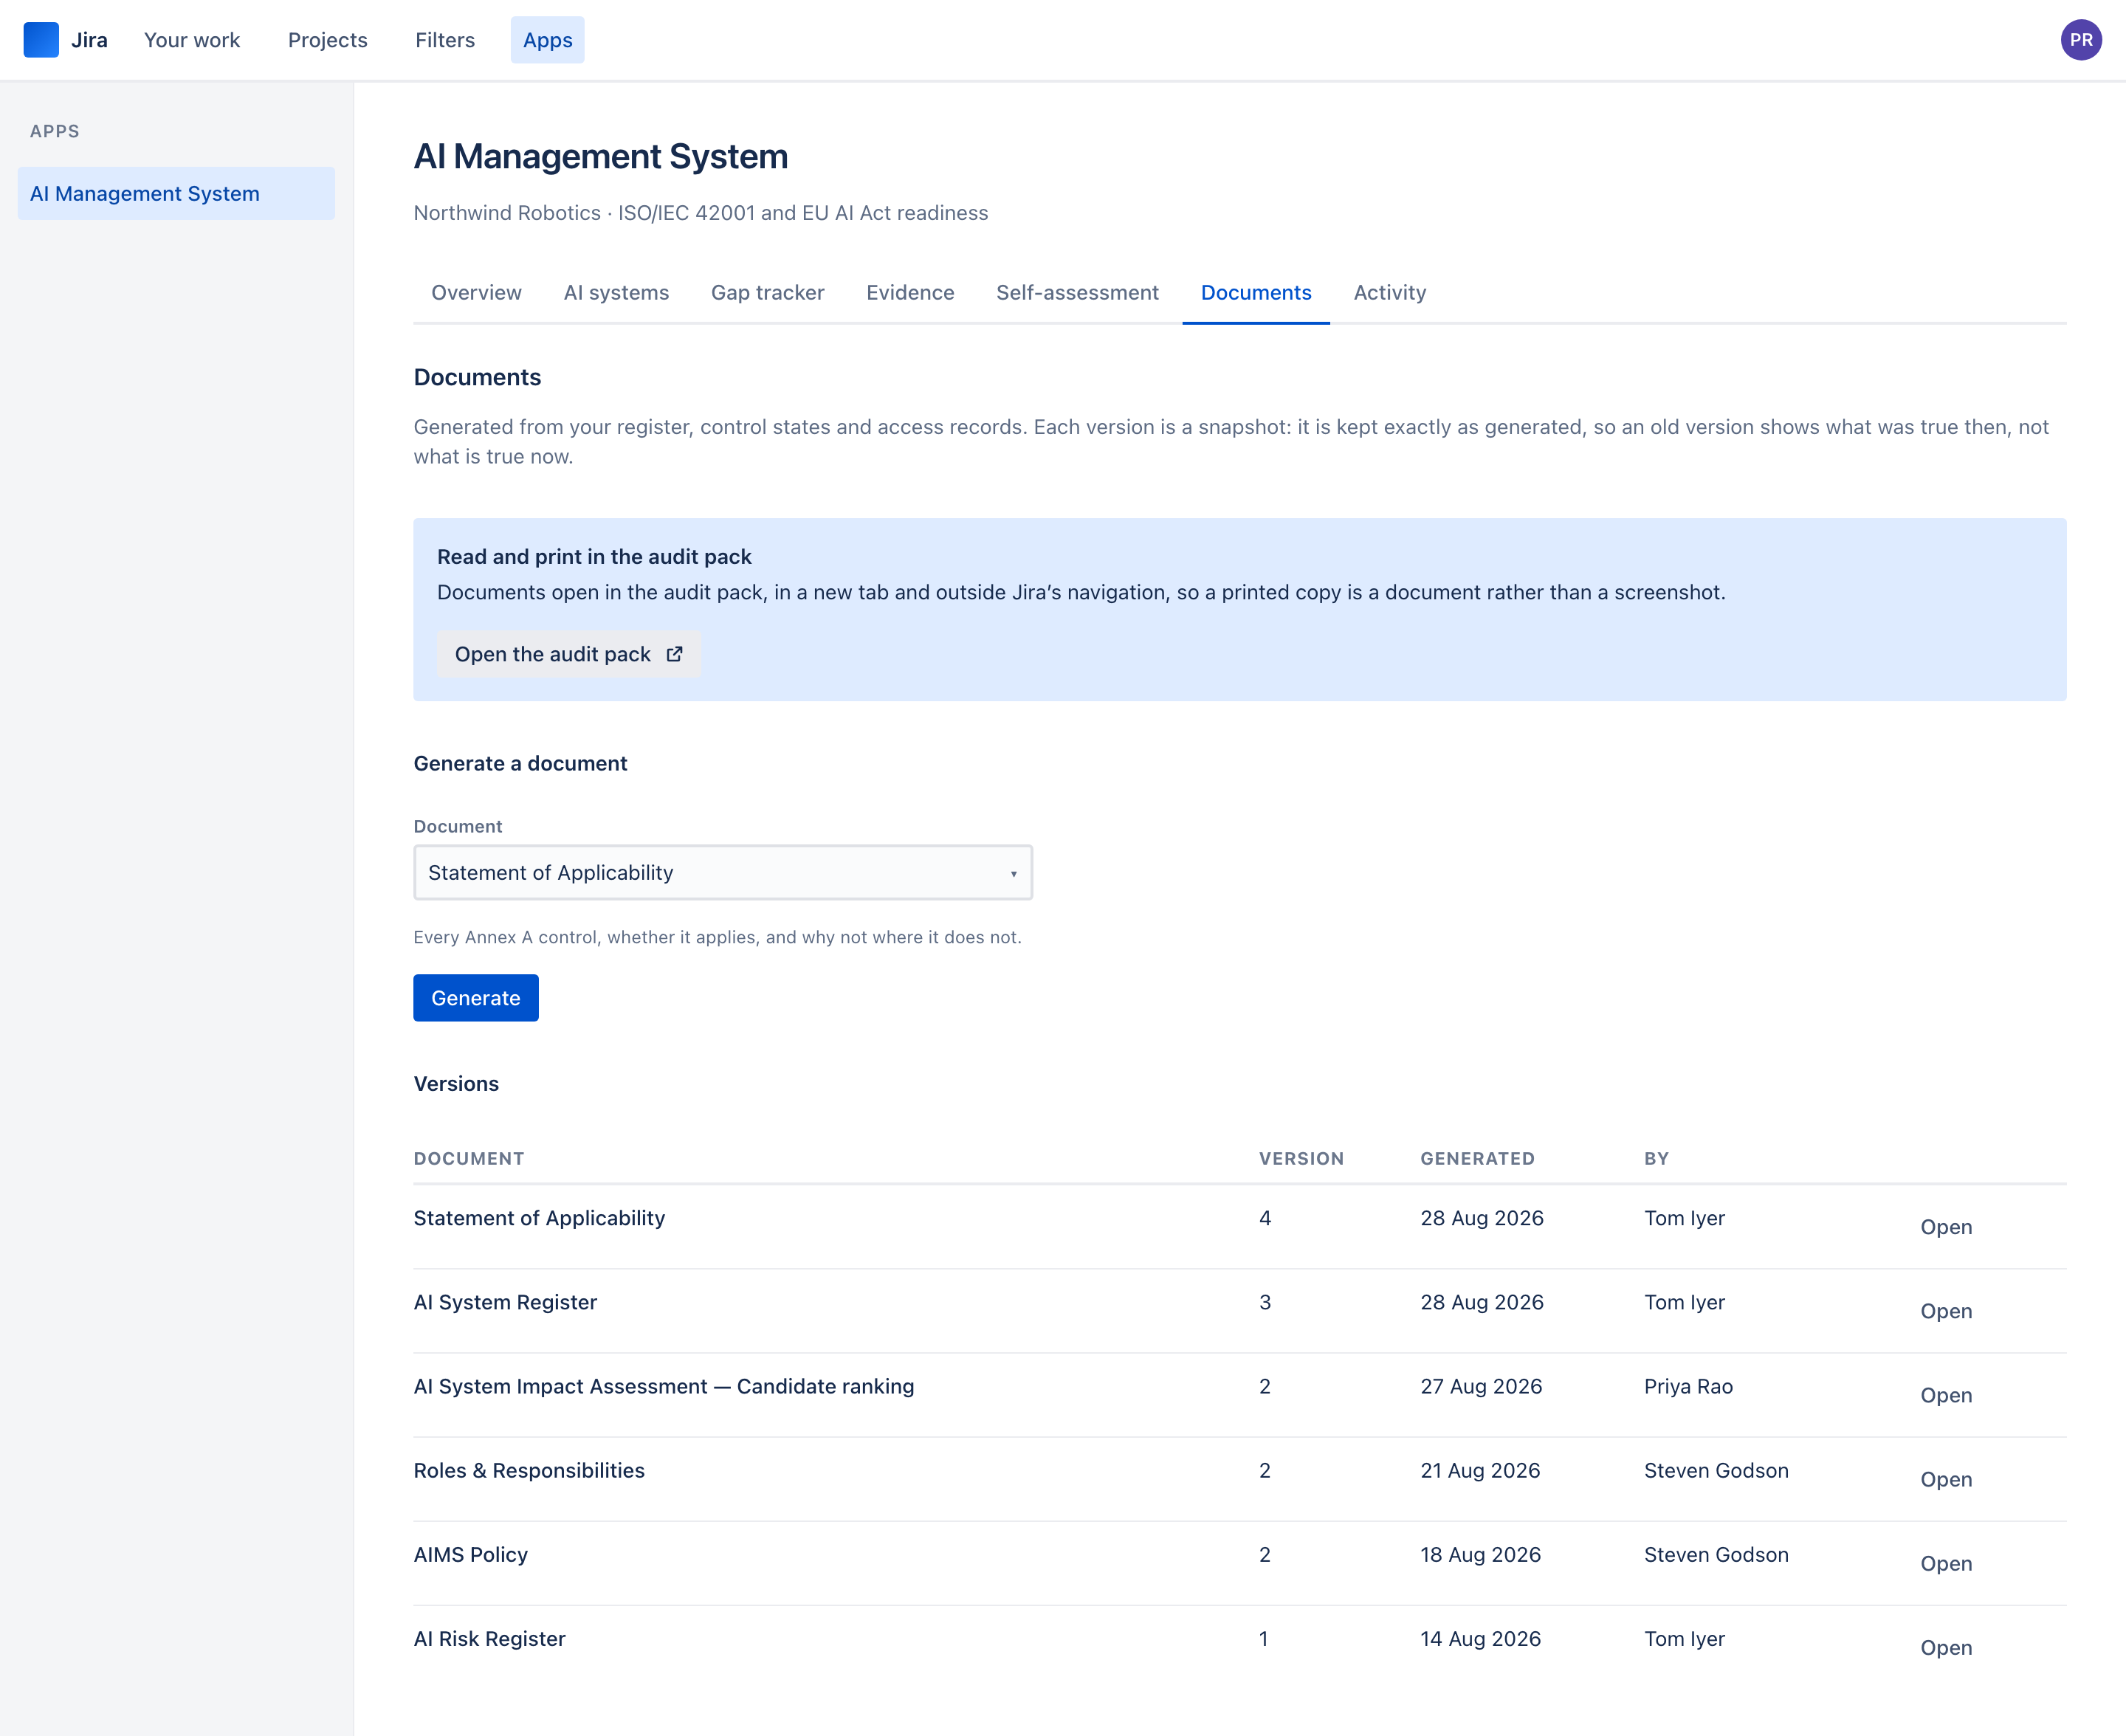Screen dimensions: 2126x1736
Task: Open the Filters menu
Action: [x=445, y=40]
